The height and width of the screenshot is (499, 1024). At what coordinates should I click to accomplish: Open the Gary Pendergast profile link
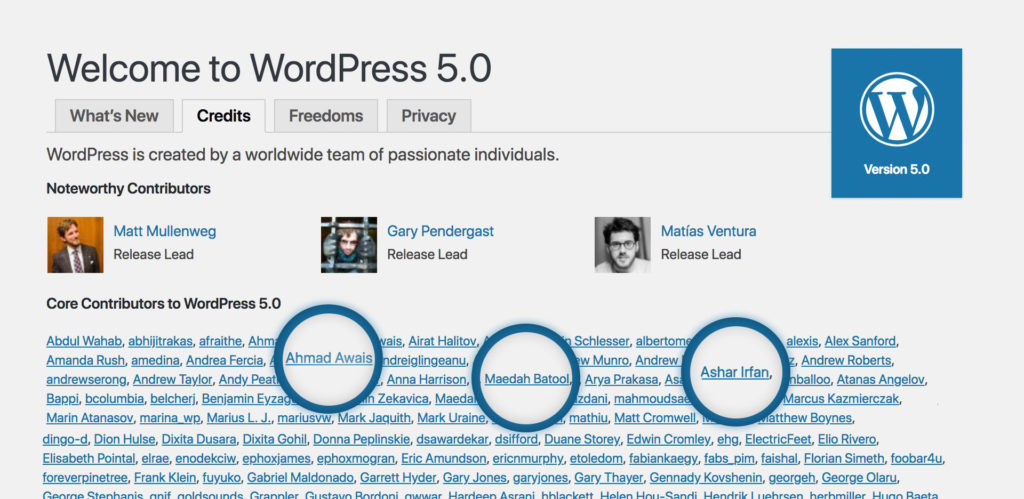440,231
